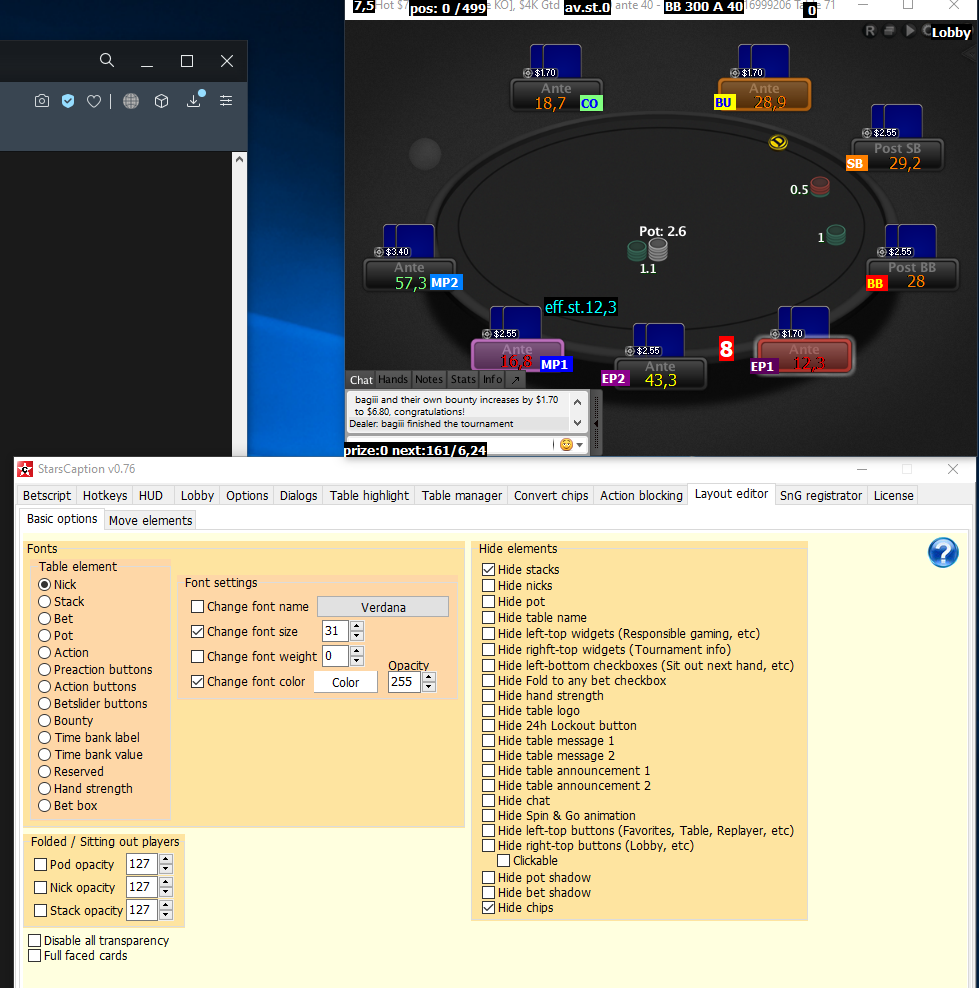
Task: Open the Hands tab in table chat
Action: pyautogui.click(x=392, y=379)
